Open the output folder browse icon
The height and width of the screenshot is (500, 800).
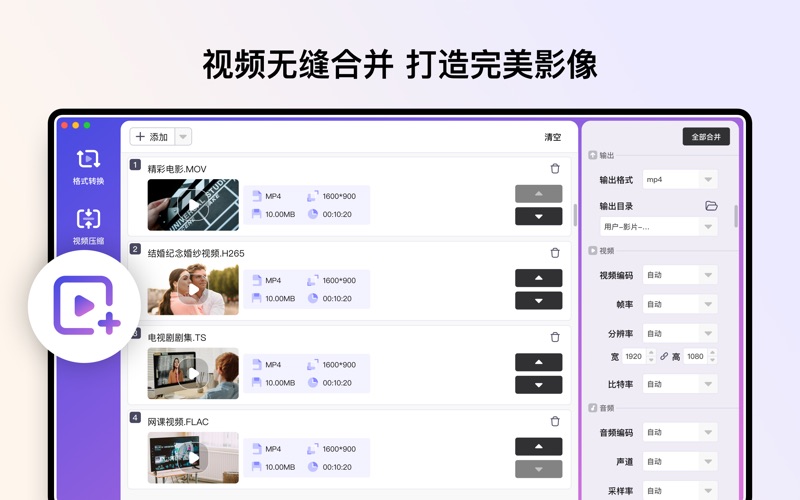tap(711, 206)
